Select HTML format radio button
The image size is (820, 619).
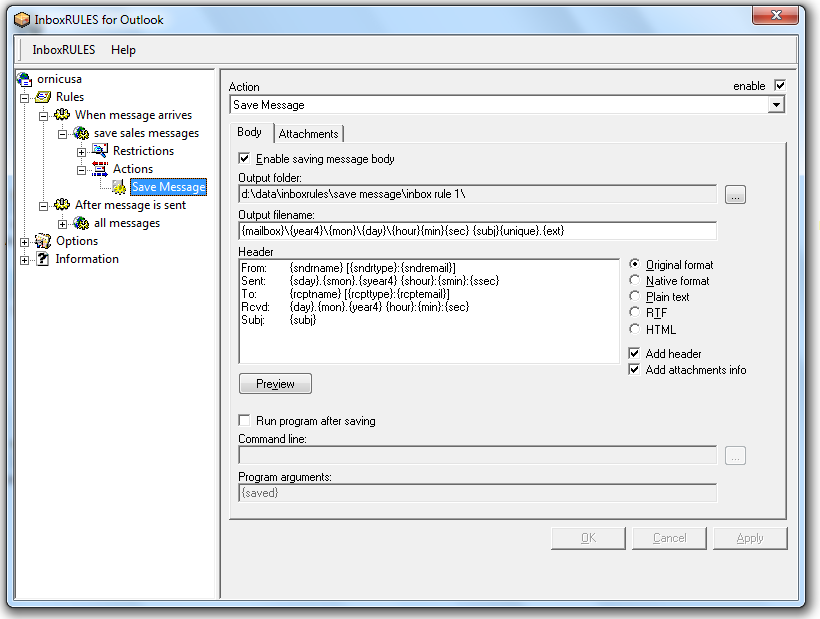634,329
